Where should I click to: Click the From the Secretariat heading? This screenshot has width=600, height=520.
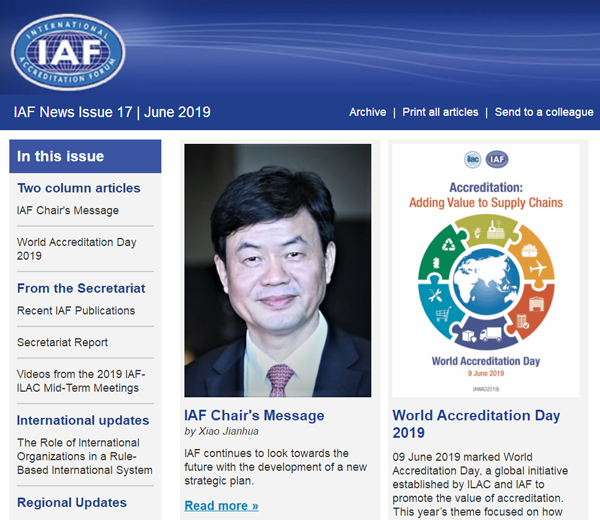click(x=81, y=288)
